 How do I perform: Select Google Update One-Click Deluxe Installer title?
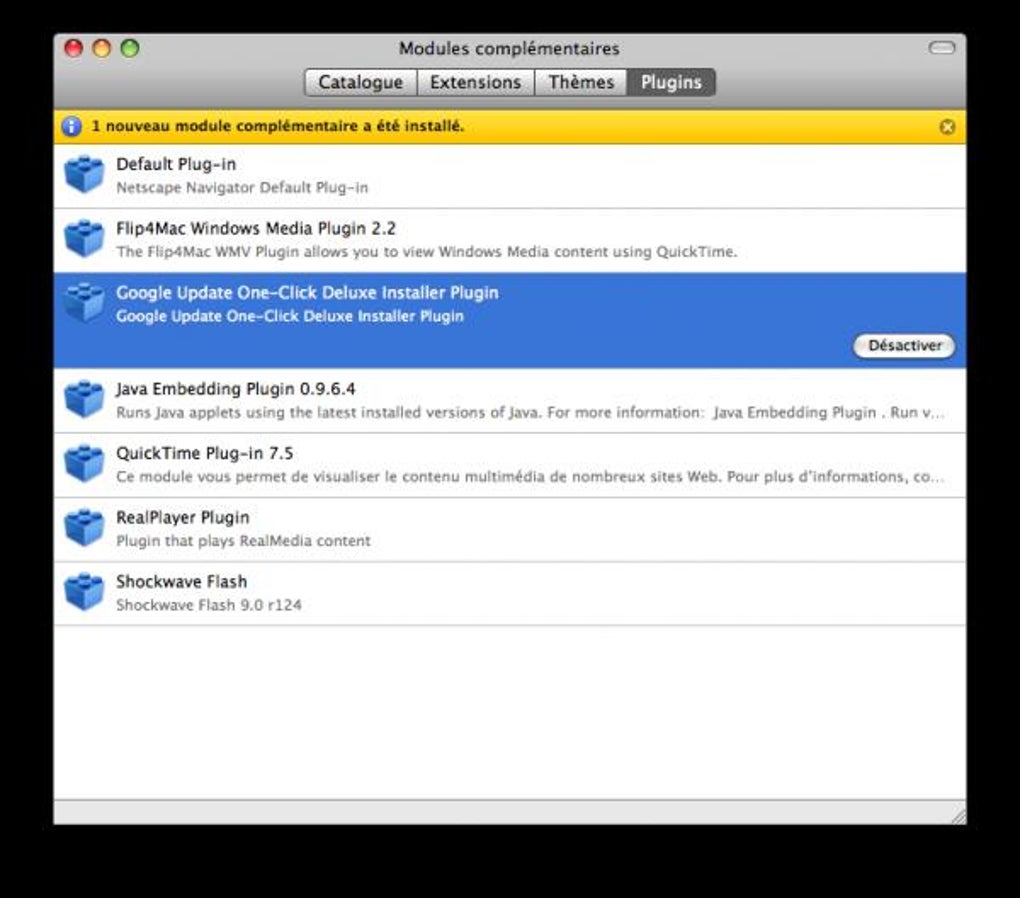pos(307,293)
